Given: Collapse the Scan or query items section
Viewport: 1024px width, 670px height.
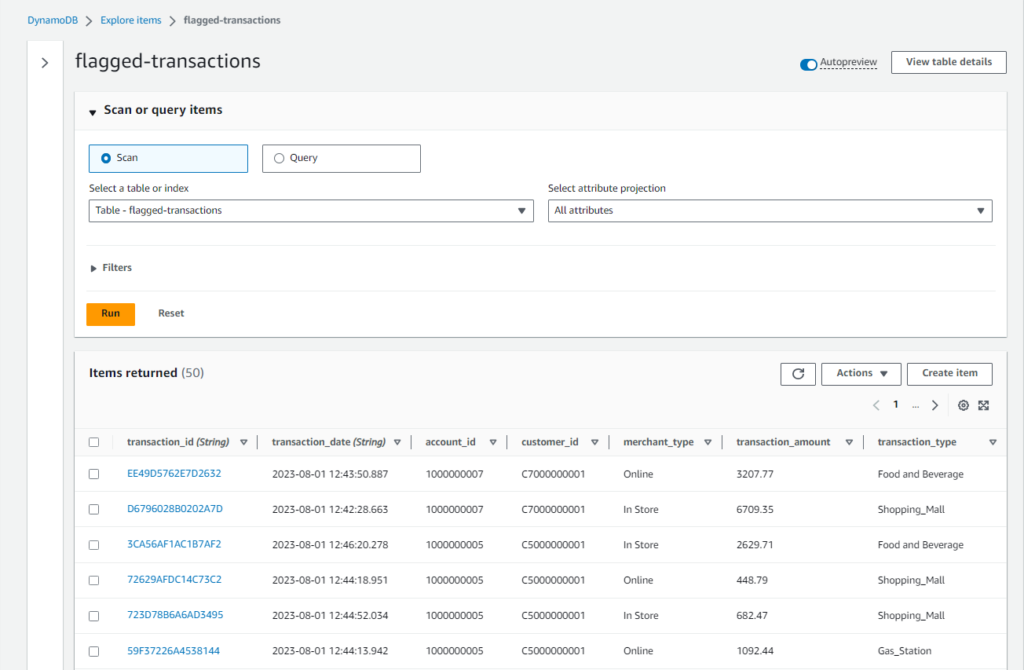Looking at the screenshot, I should tap(93, 111).
